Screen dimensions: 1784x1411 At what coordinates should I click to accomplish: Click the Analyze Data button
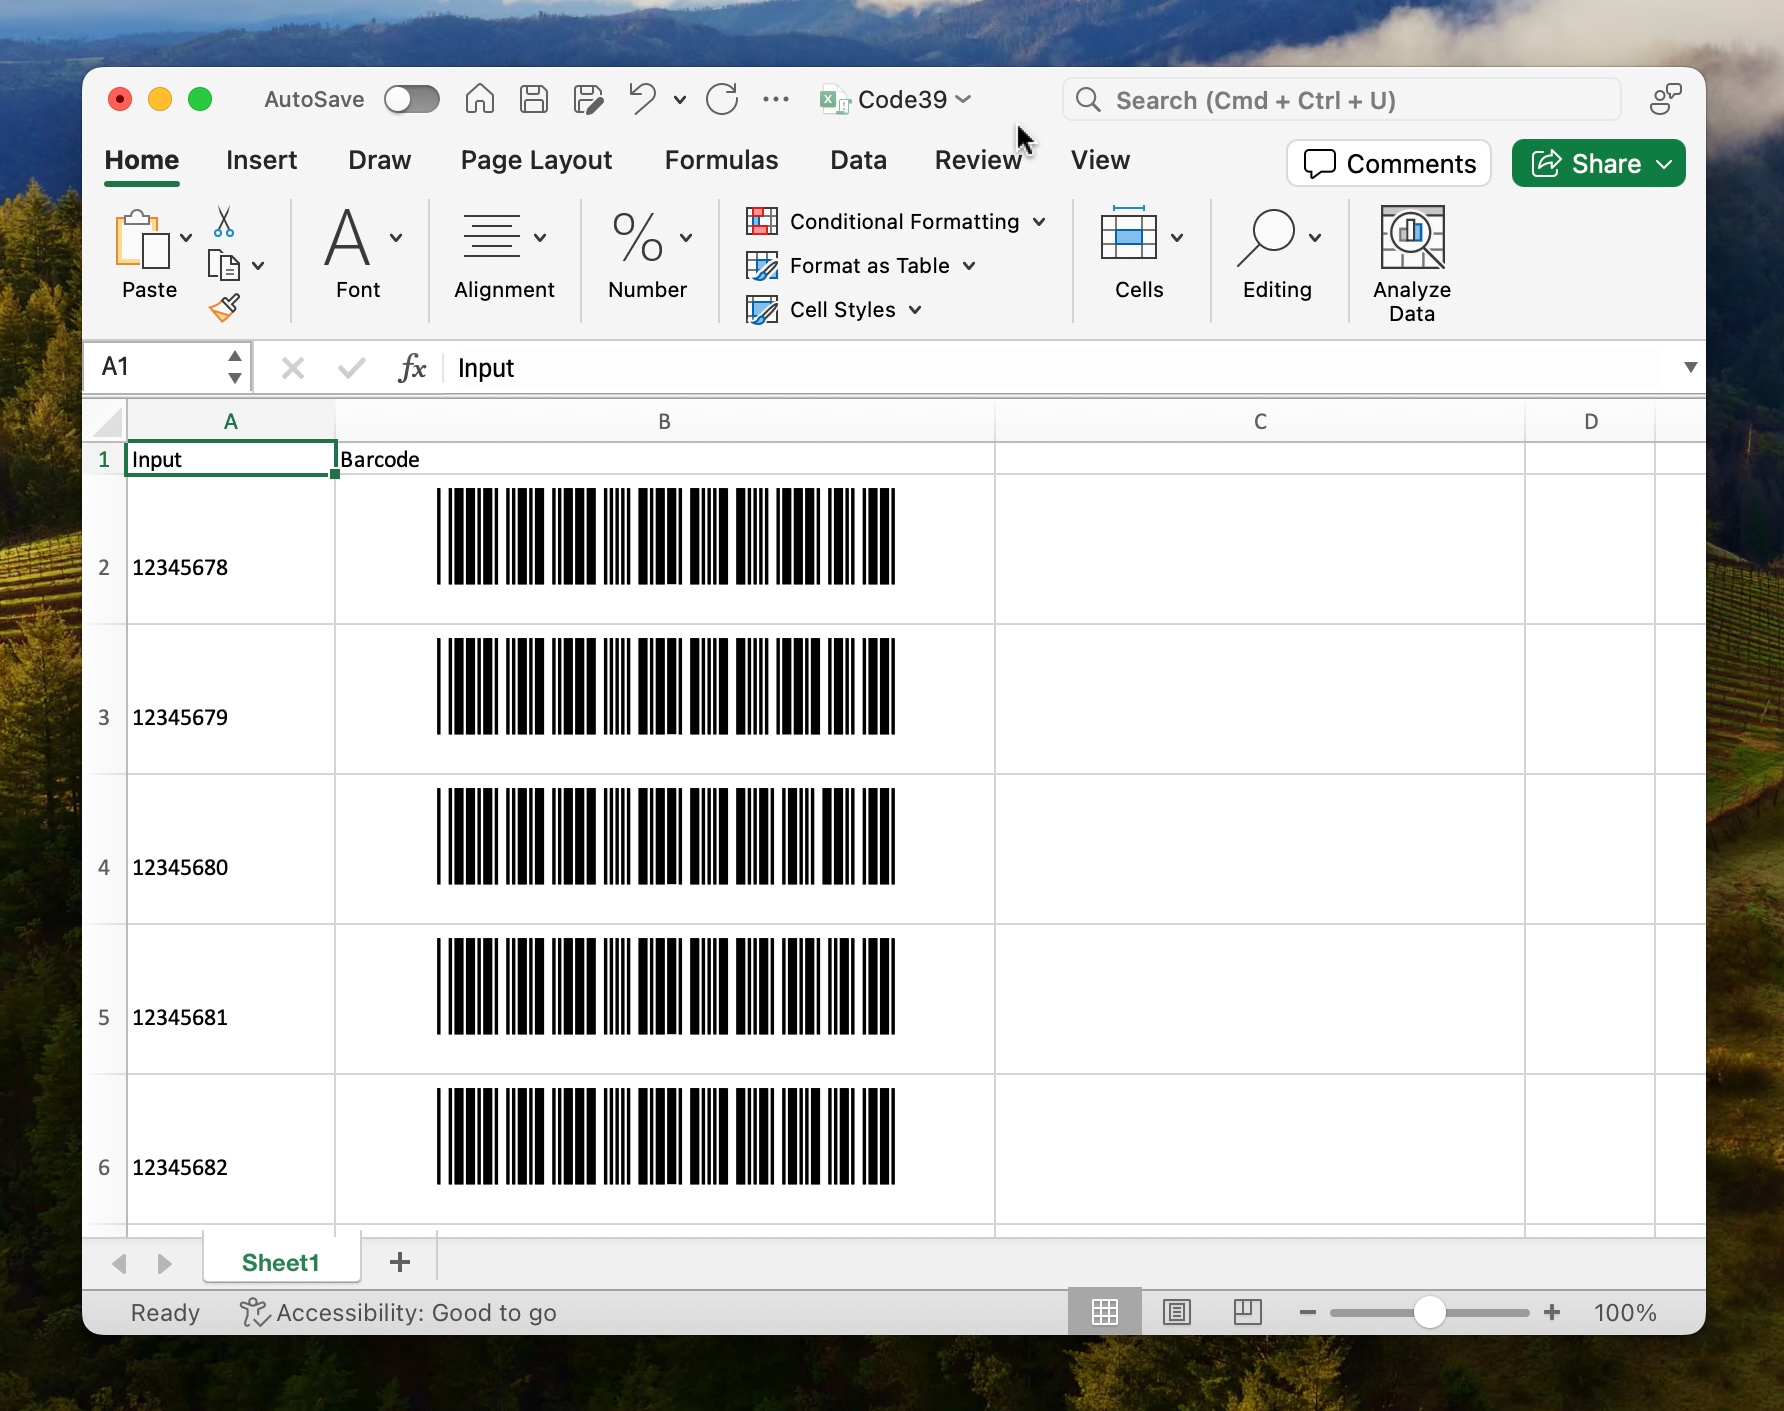click(x=1412, y=265)
